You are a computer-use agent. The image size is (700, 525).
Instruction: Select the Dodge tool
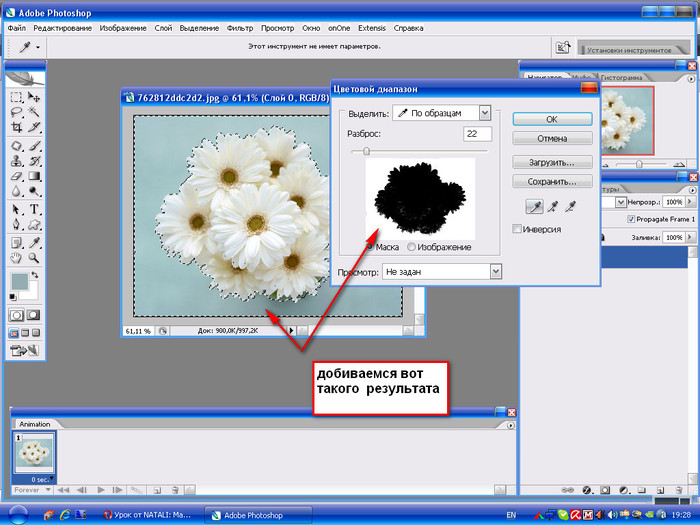pyautogui.click(x=34, y=191)
